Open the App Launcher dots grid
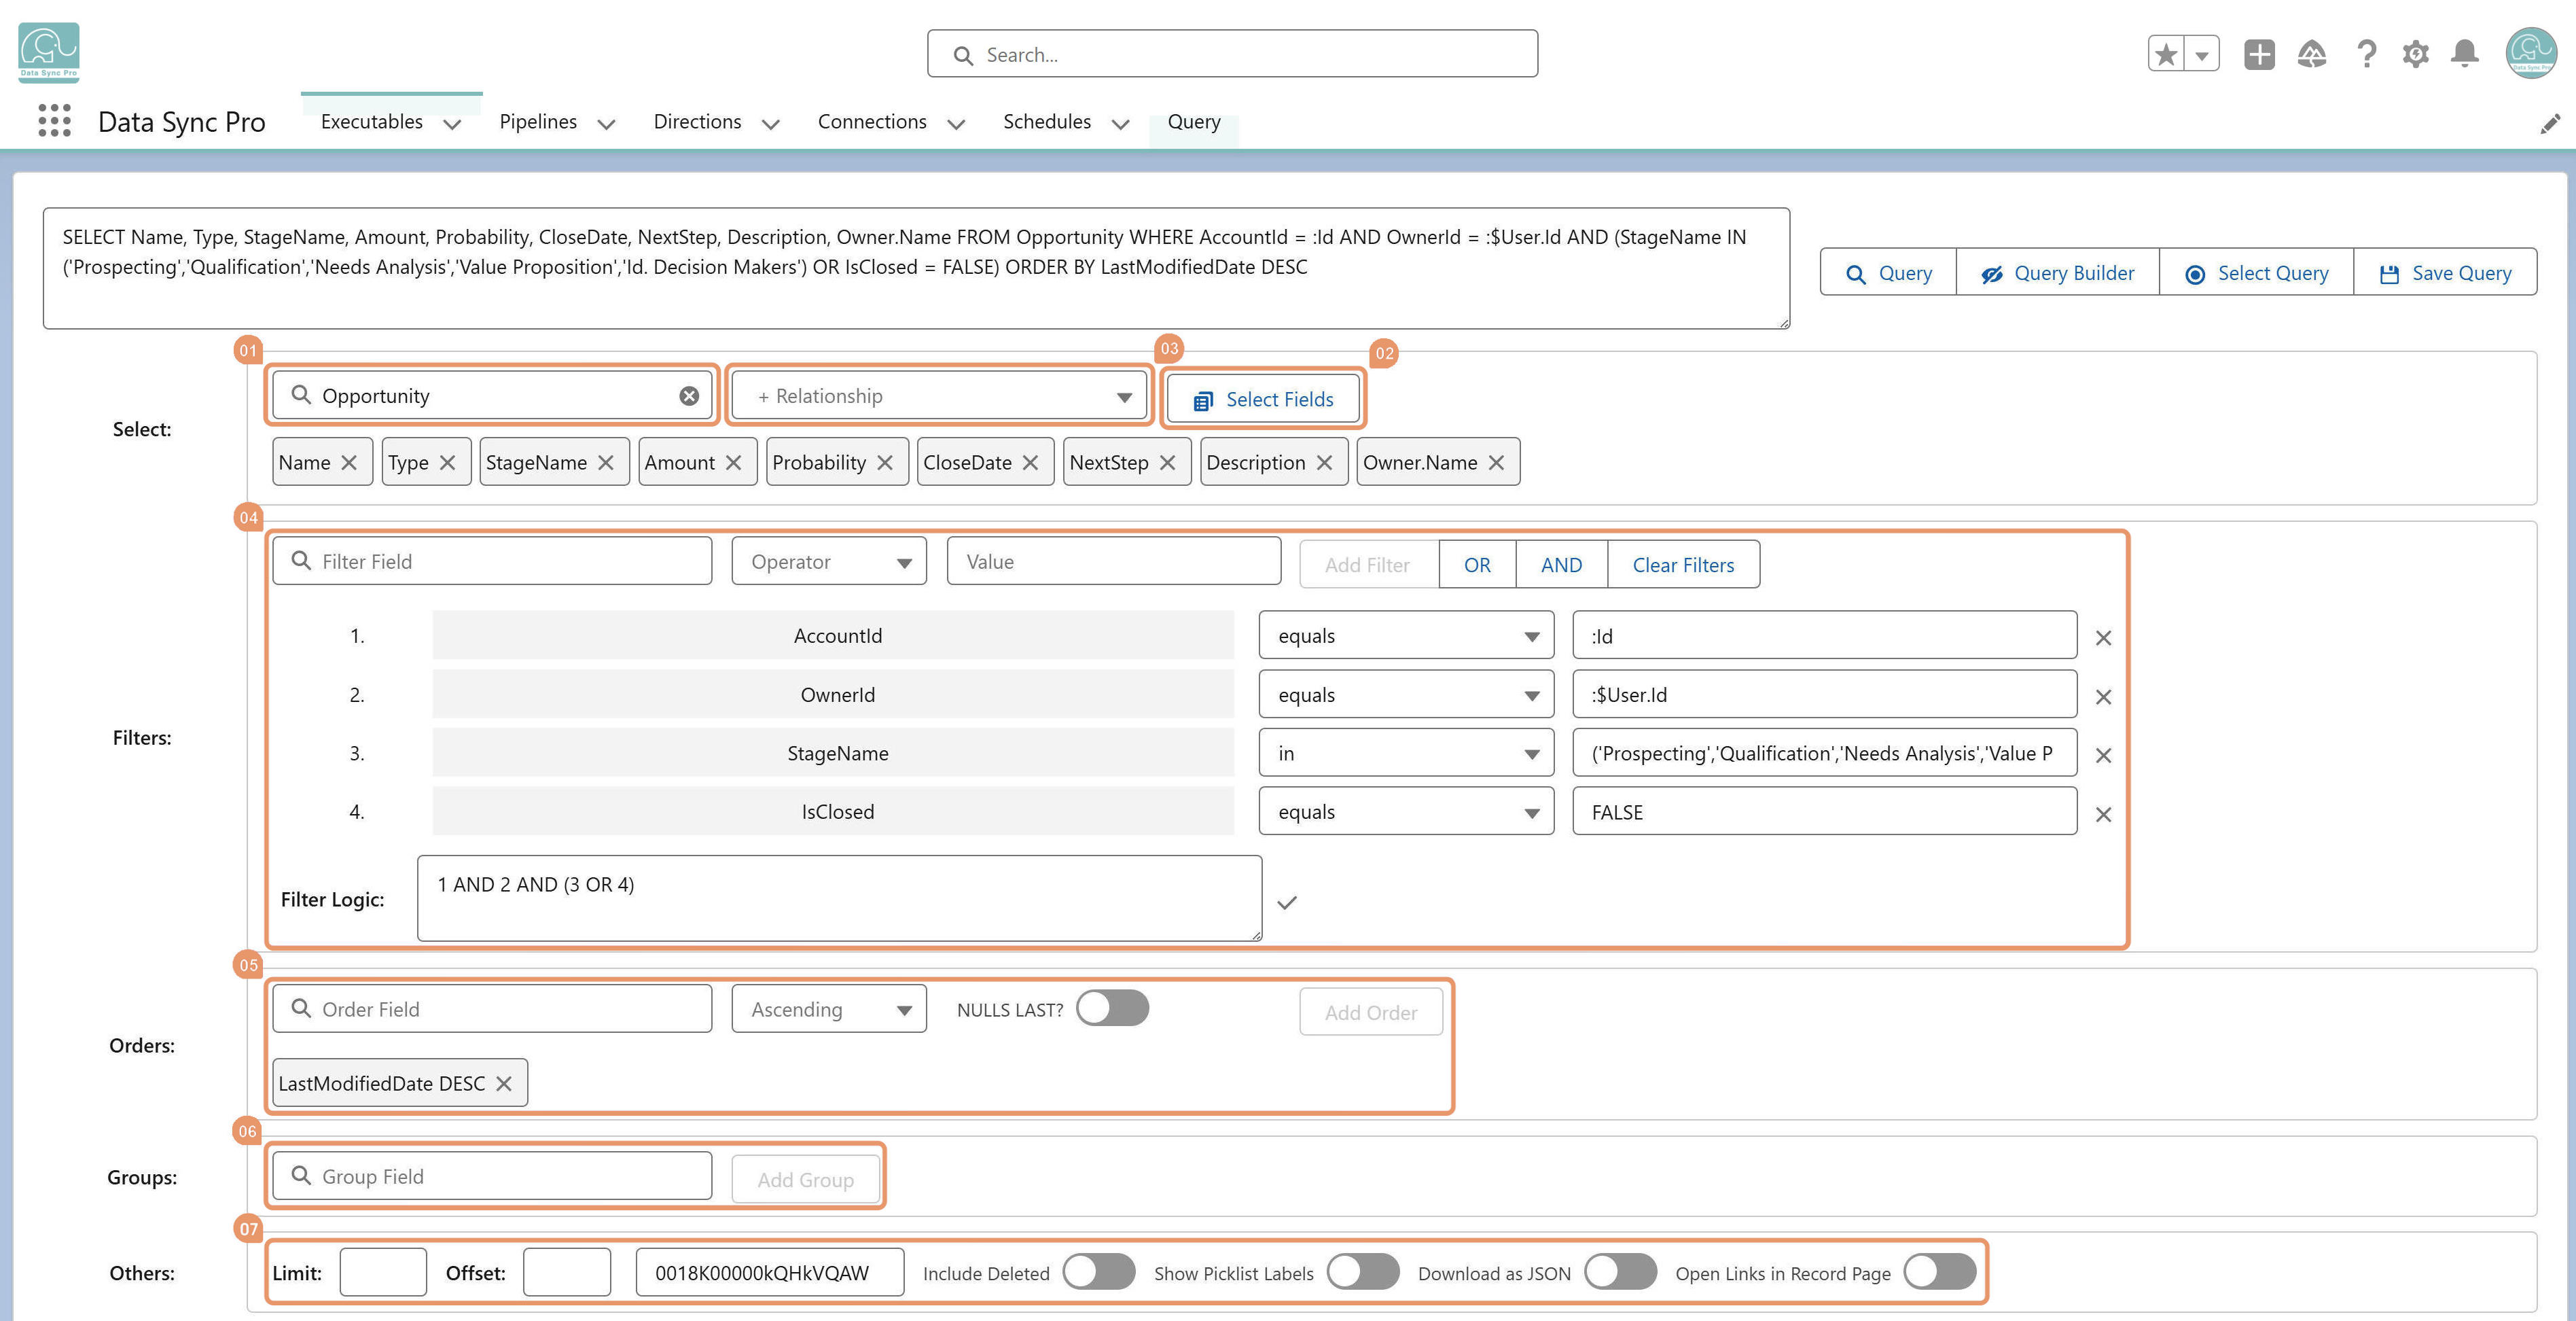Image resolution: width=2576 pixels, height=1321 pixels. click(x=54, y=121)
